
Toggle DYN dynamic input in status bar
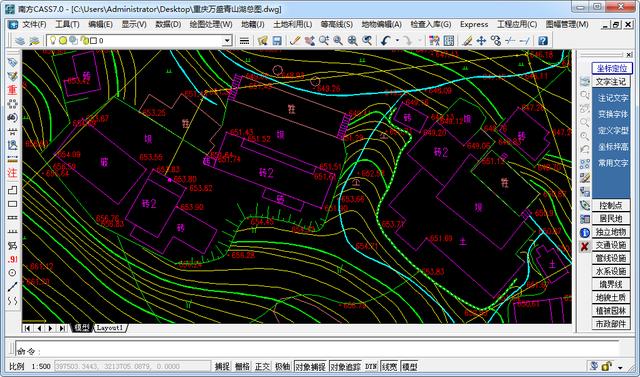[x=371, y=366]
